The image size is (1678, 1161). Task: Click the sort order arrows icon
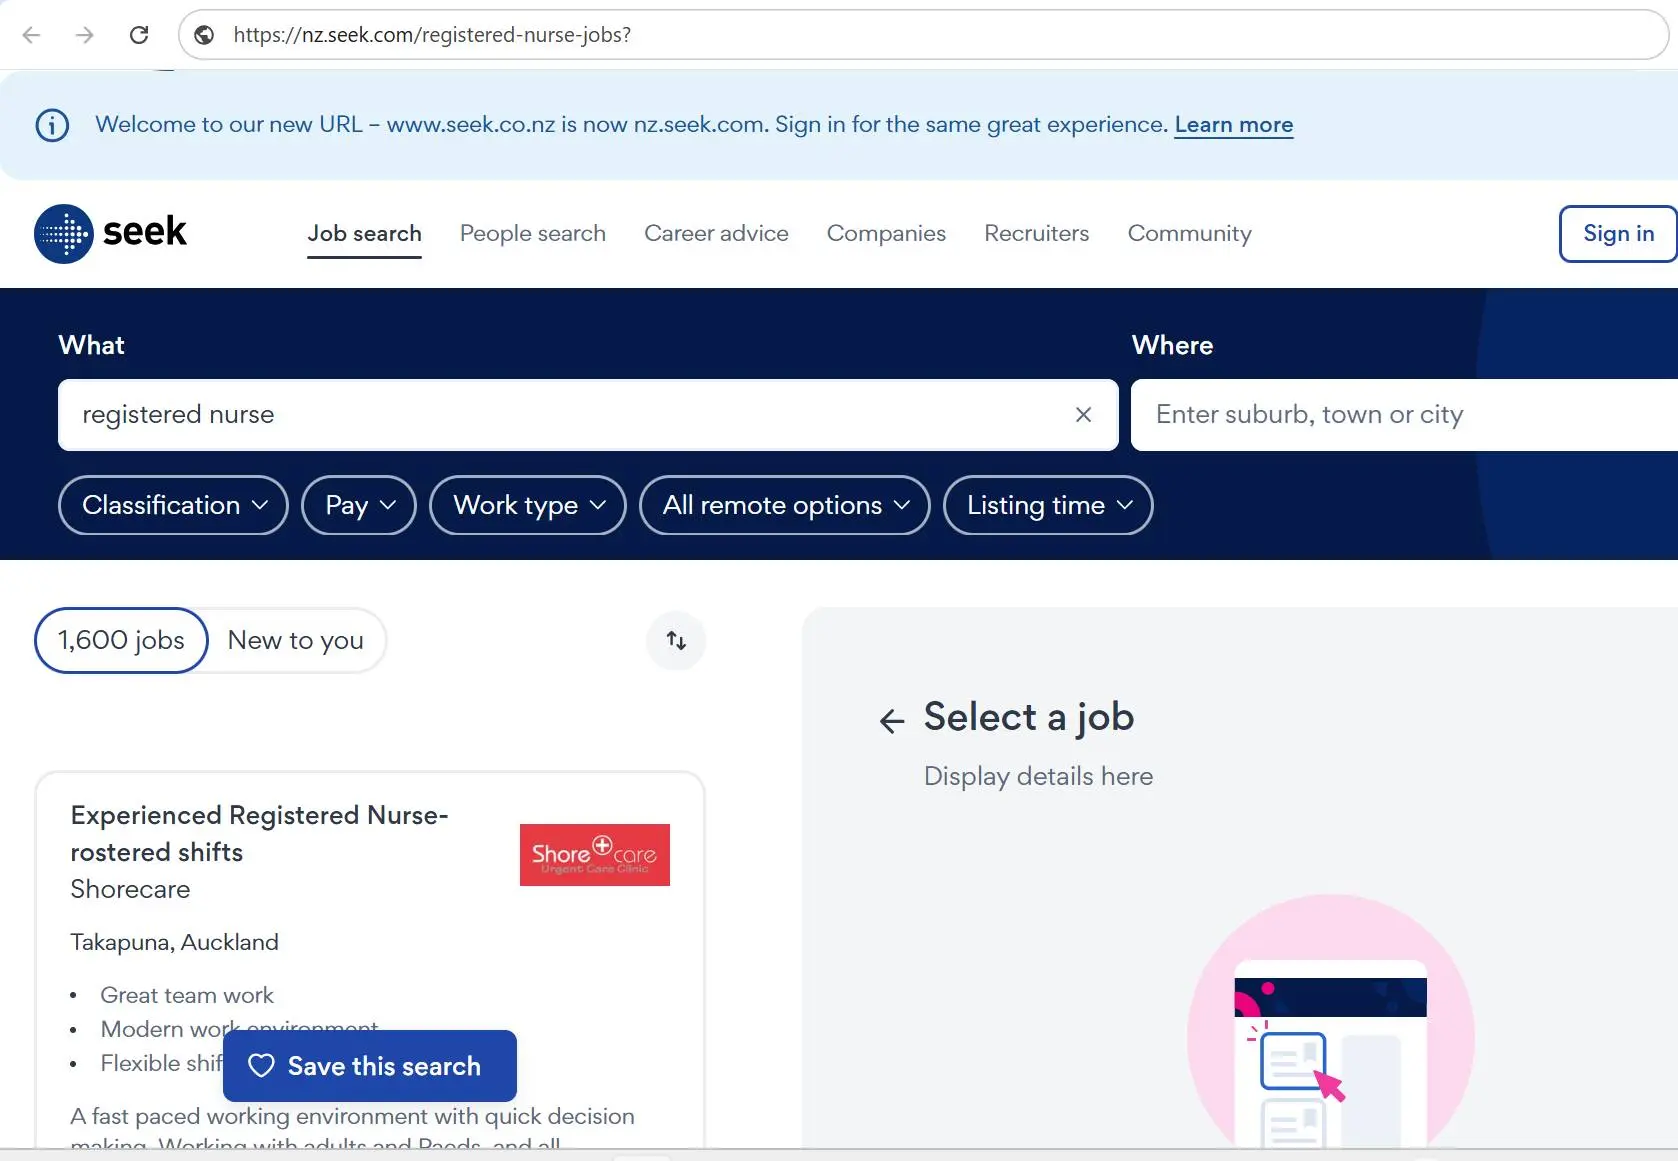(676, 641)
